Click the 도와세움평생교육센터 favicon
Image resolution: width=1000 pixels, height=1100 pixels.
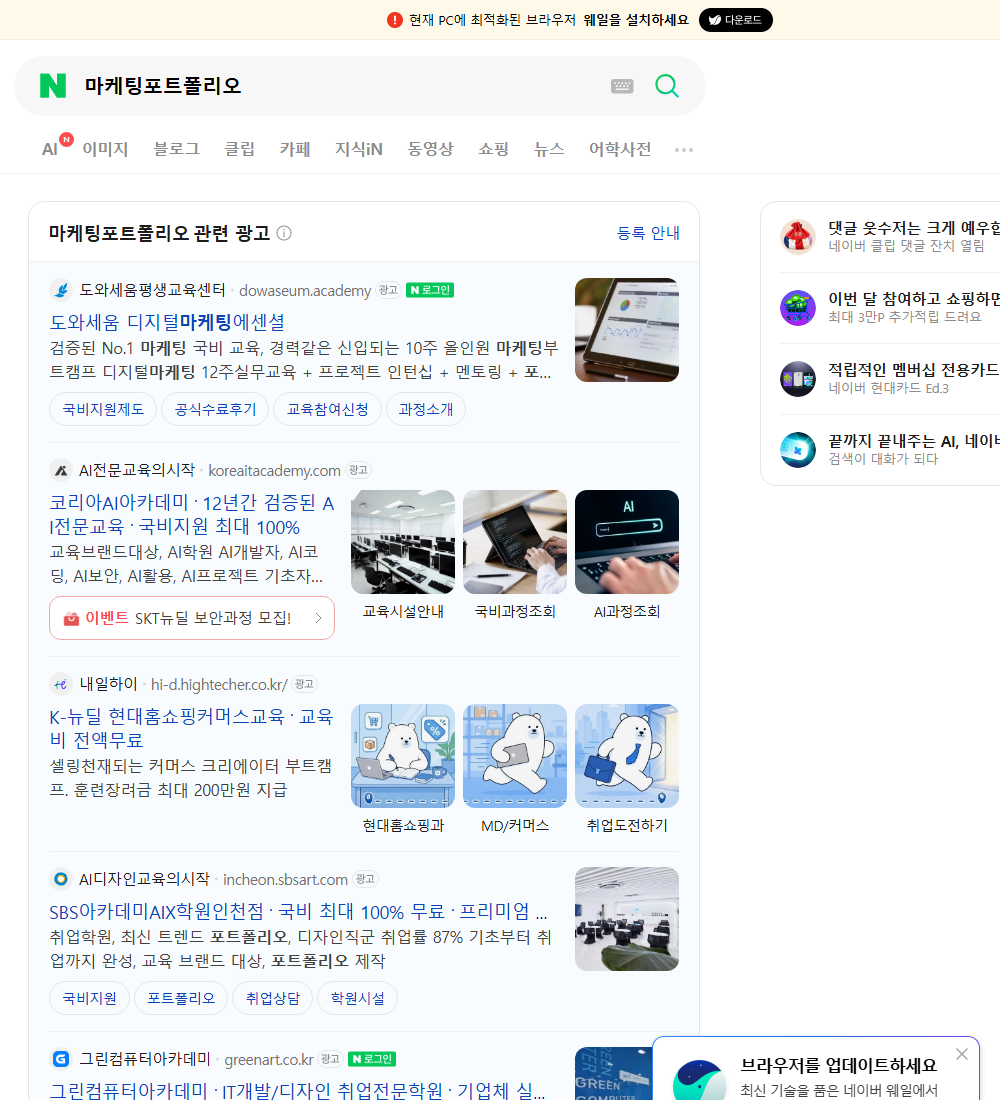pos(61,290)
